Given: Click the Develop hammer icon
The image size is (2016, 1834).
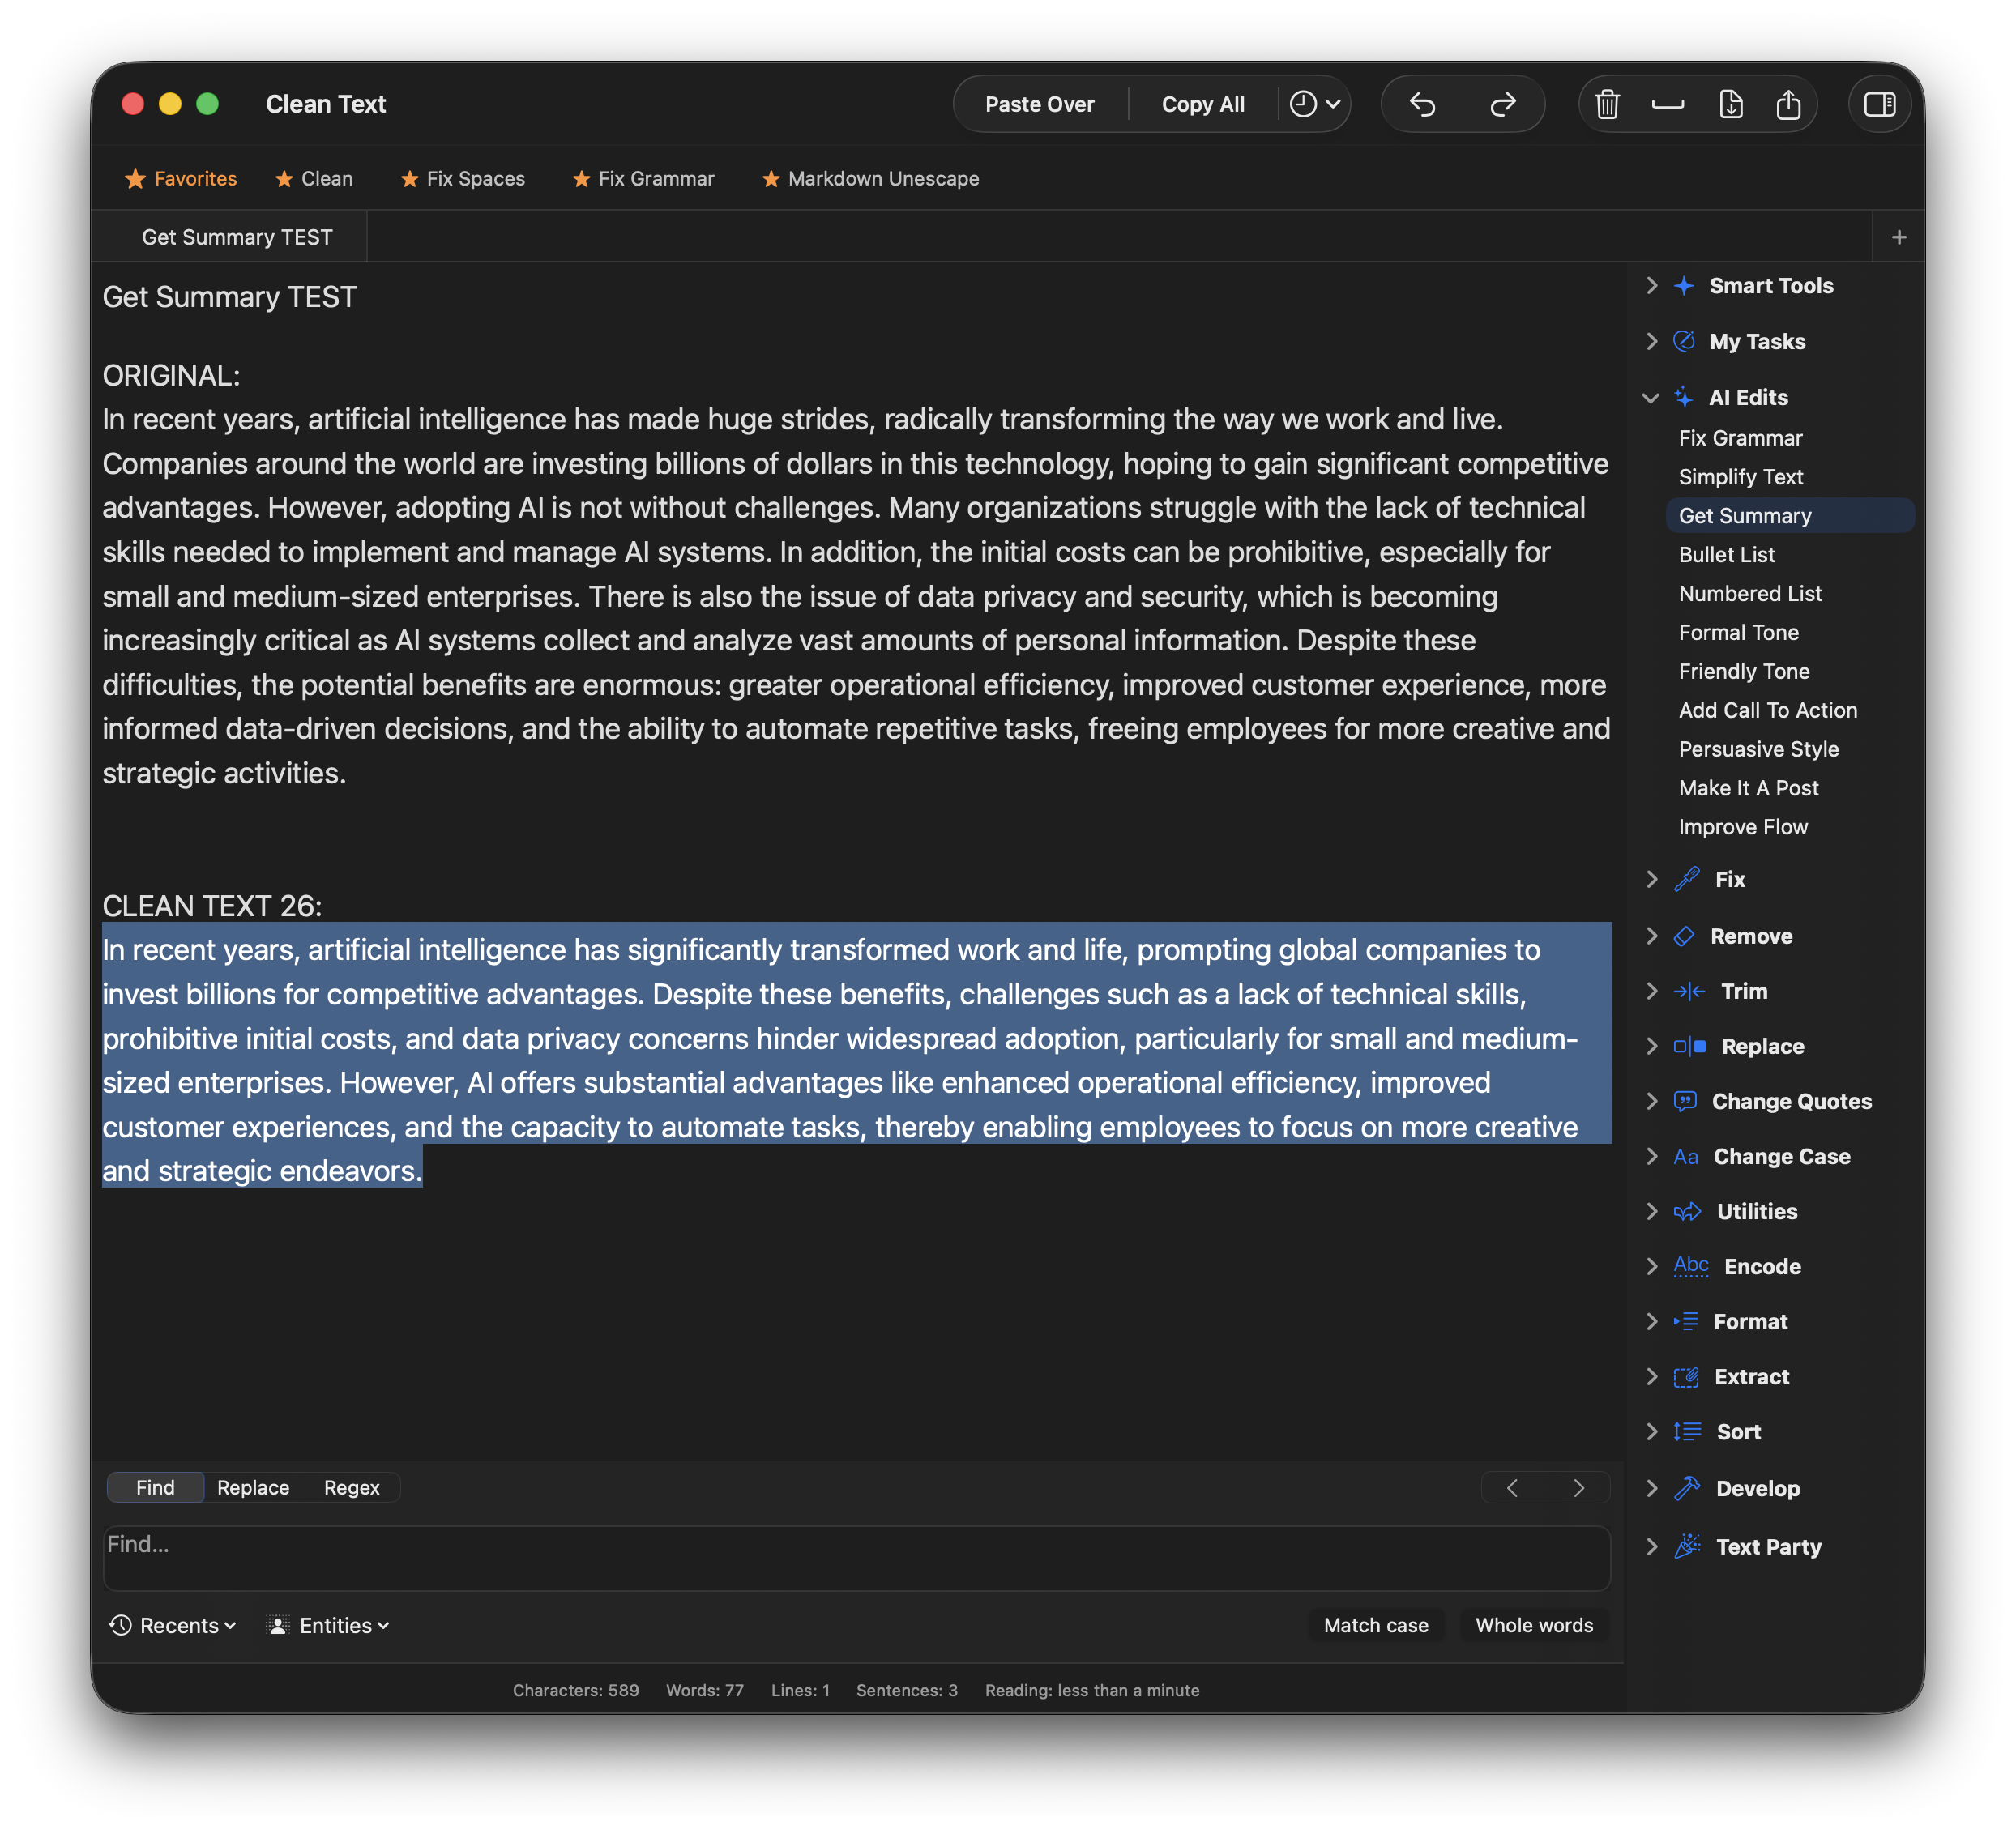Looking at the screenshot, I should pyautogui.click(x=1688, y=1487).
